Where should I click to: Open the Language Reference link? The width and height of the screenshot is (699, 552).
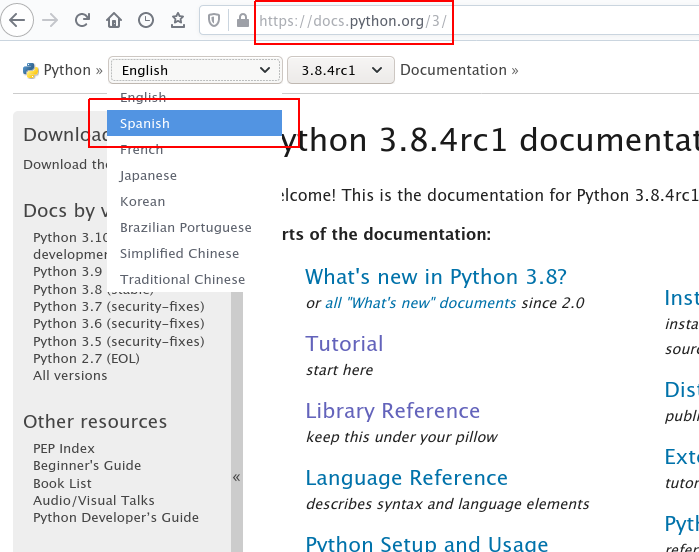tap(407, 478)
